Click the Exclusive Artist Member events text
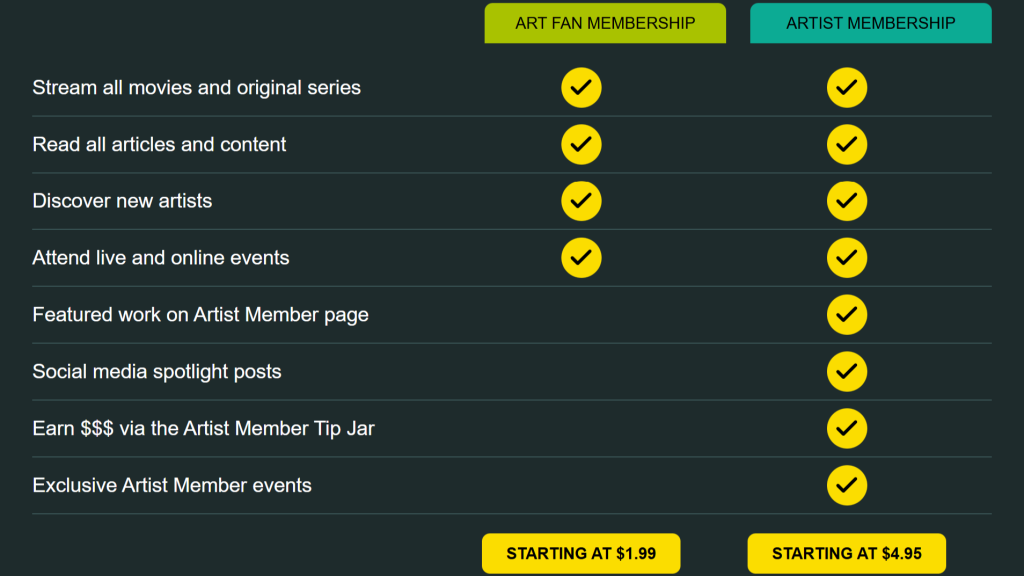Image resolution: width=1024 pixels, height=576 pixels. [172, 485]
